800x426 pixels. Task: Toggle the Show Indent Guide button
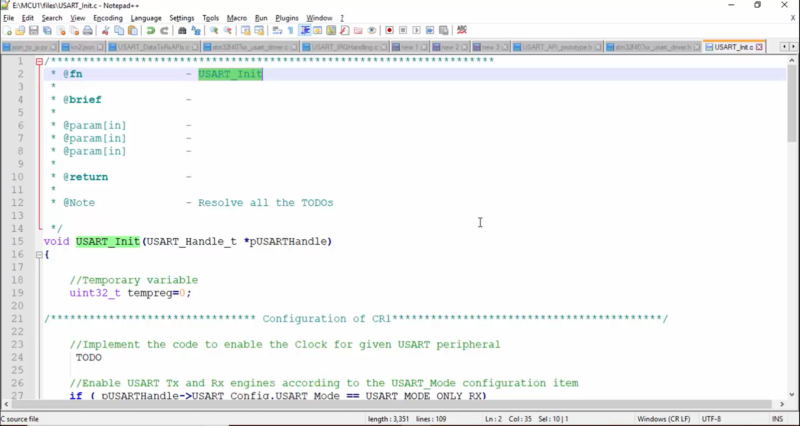[305, 31]
